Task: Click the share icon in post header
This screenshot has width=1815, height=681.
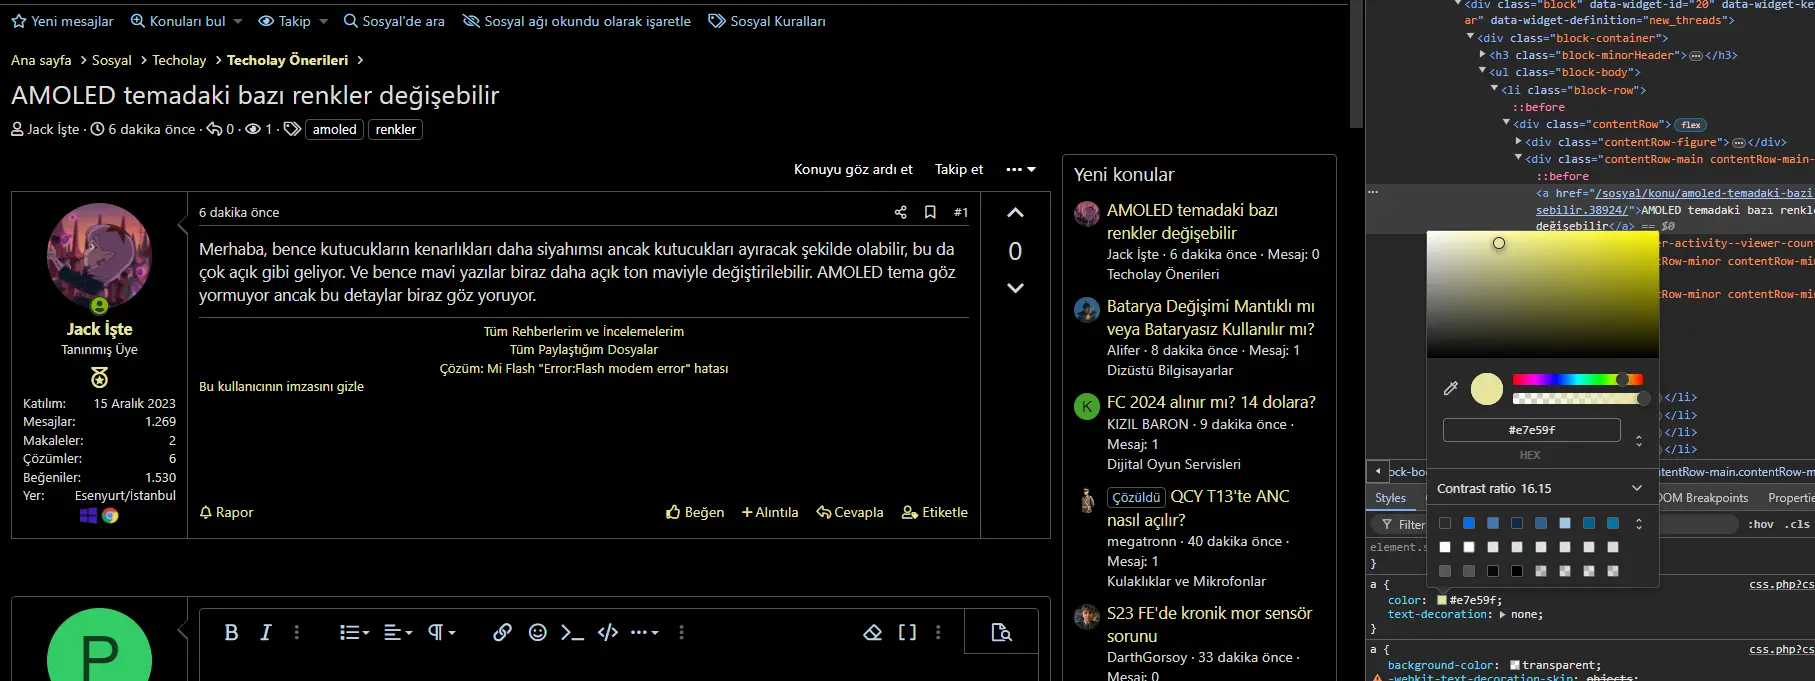Action: click(900, 212)
